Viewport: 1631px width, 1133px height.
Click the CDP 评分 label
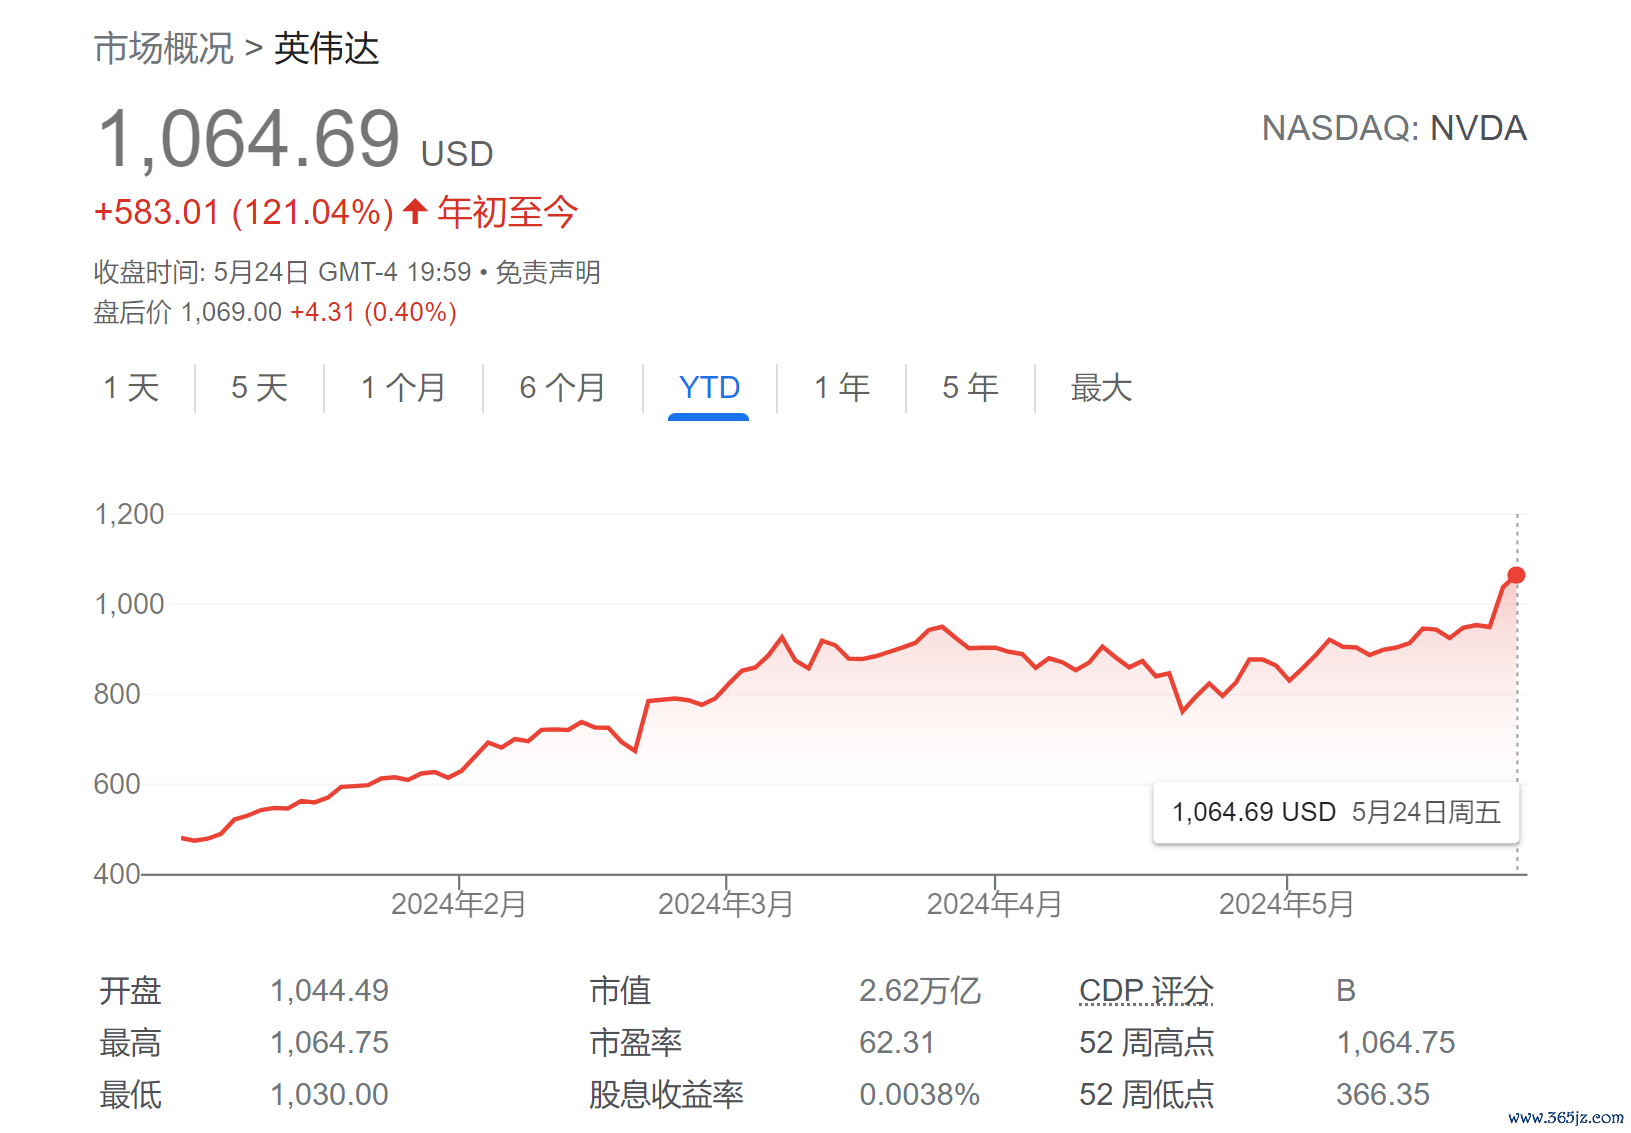(x=1146, y=990)
